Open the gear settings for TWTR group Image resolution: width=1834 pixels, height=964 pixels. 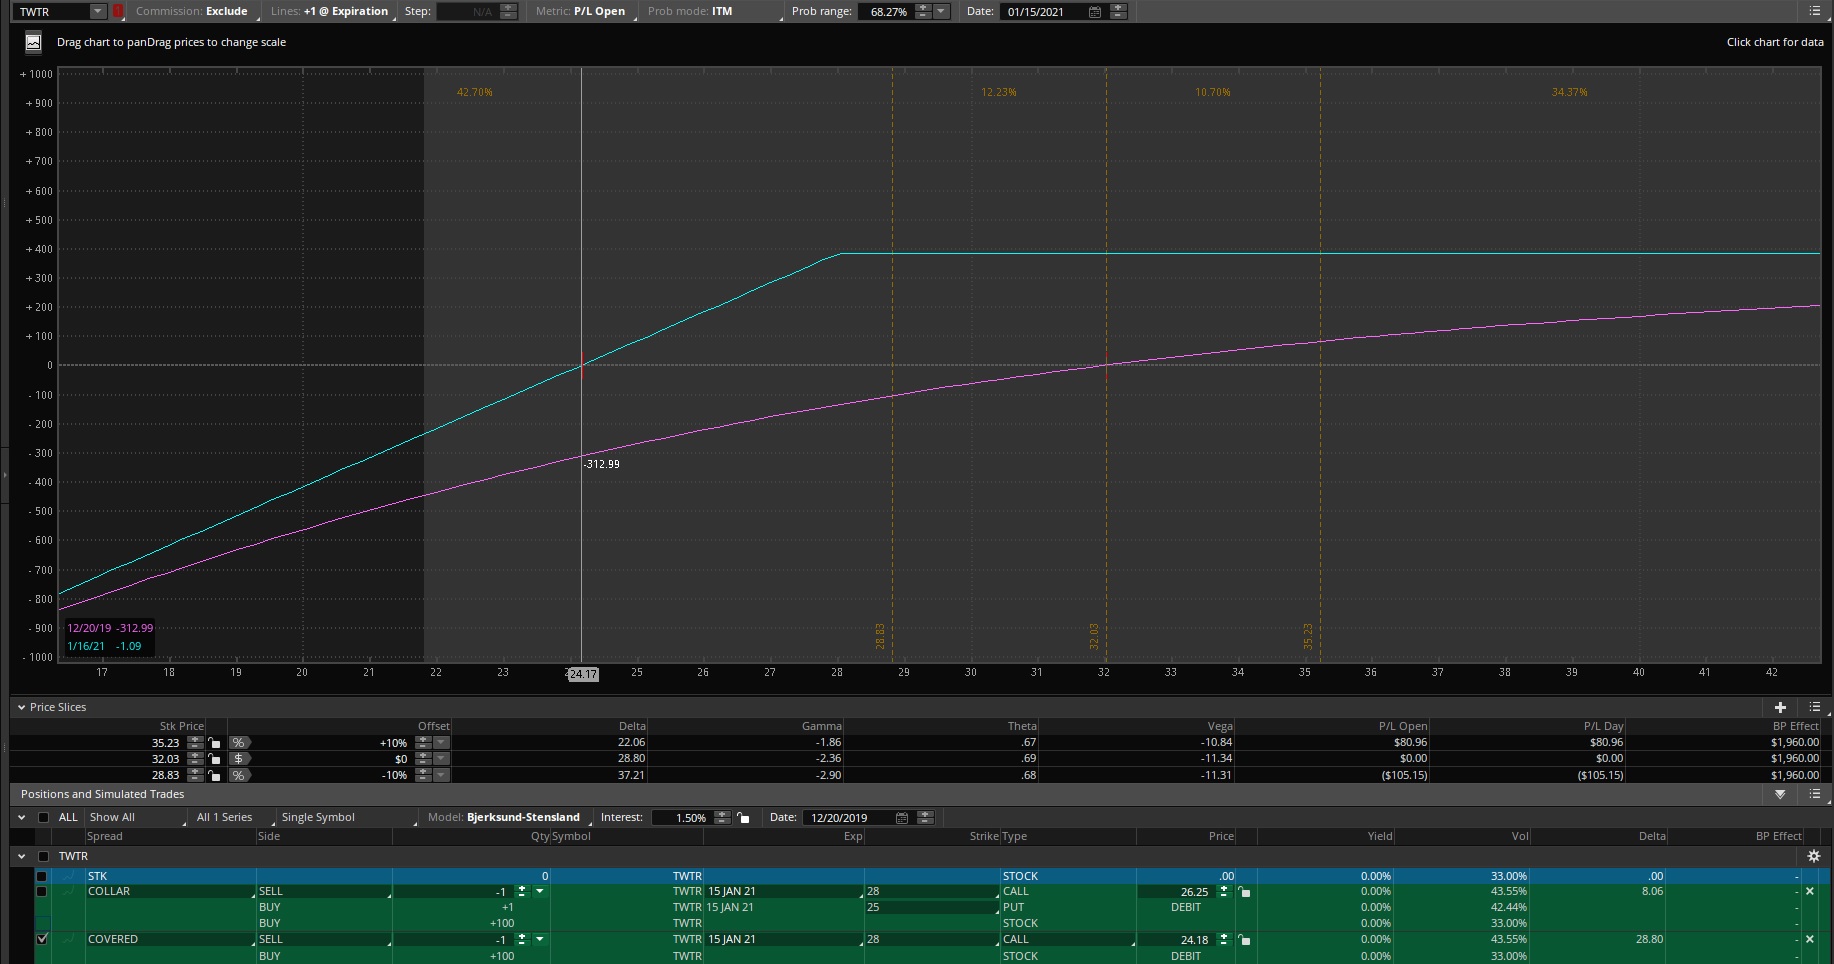[x=1814, y=856]
